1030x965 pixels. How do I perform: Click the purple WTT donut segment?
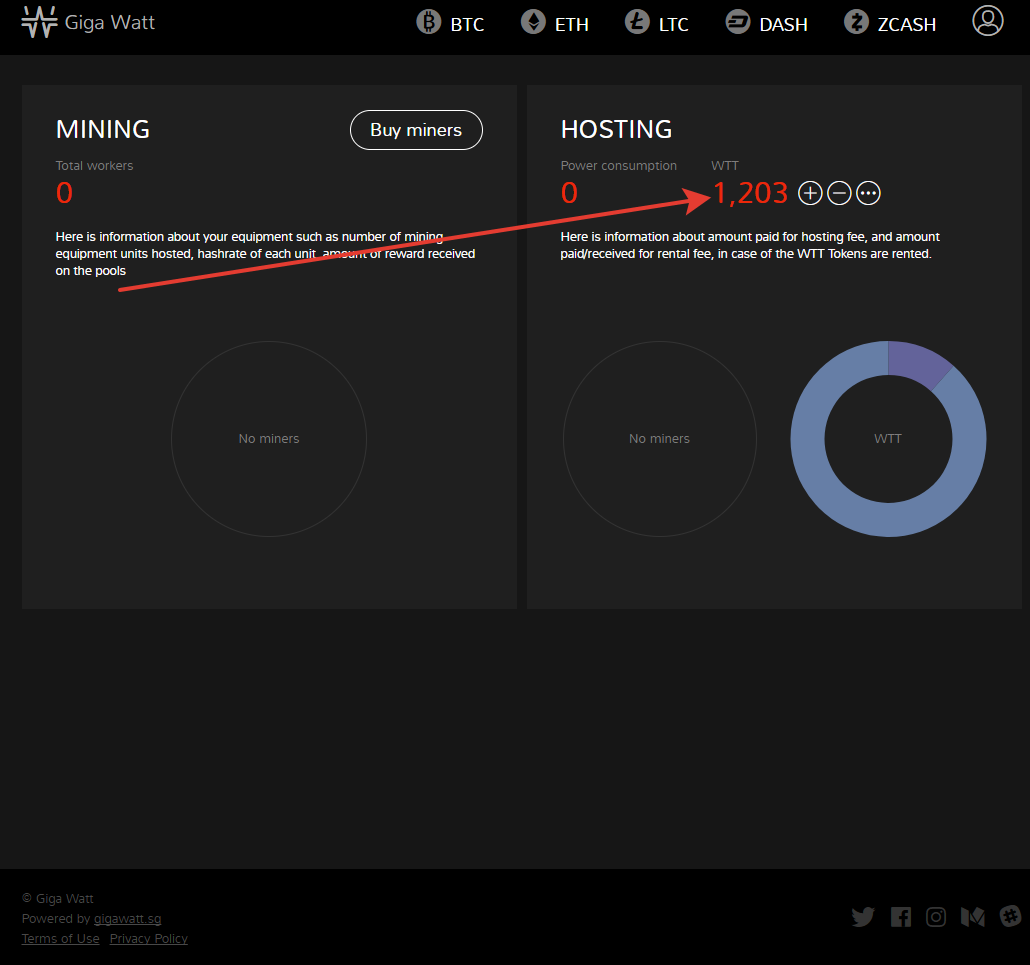pyautogui.click(x=917, y=364)
